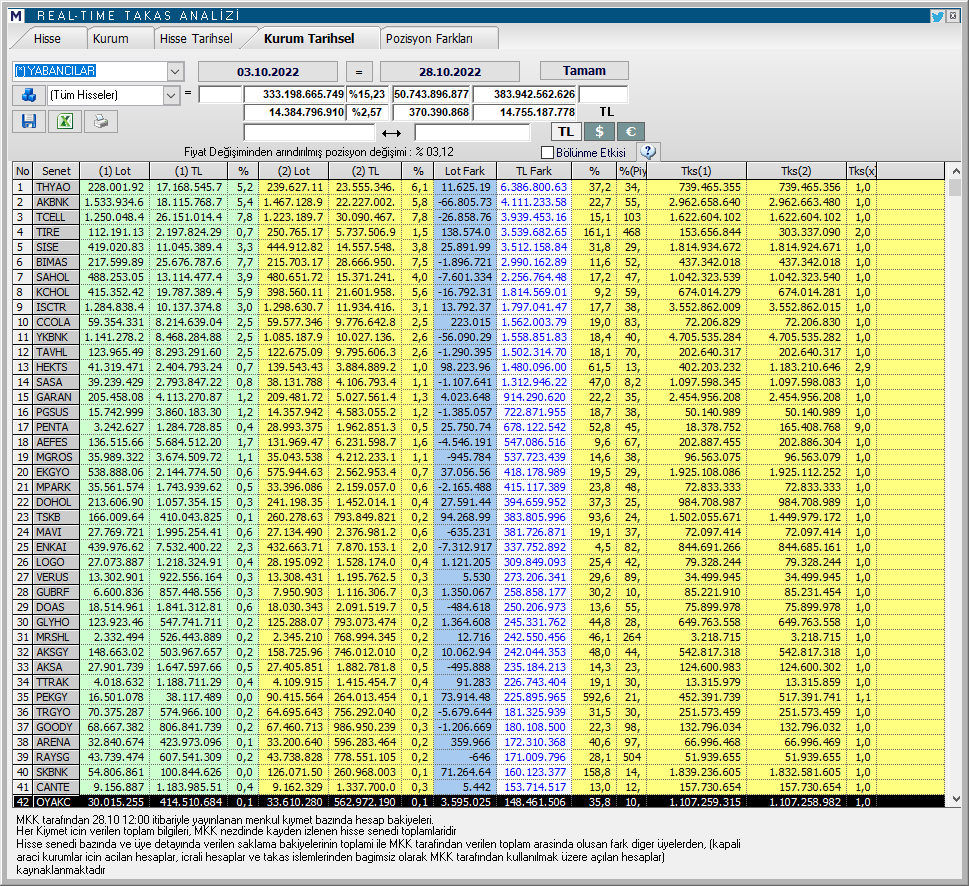Click total value 383.942.562.626

click(x=525, y=95)
